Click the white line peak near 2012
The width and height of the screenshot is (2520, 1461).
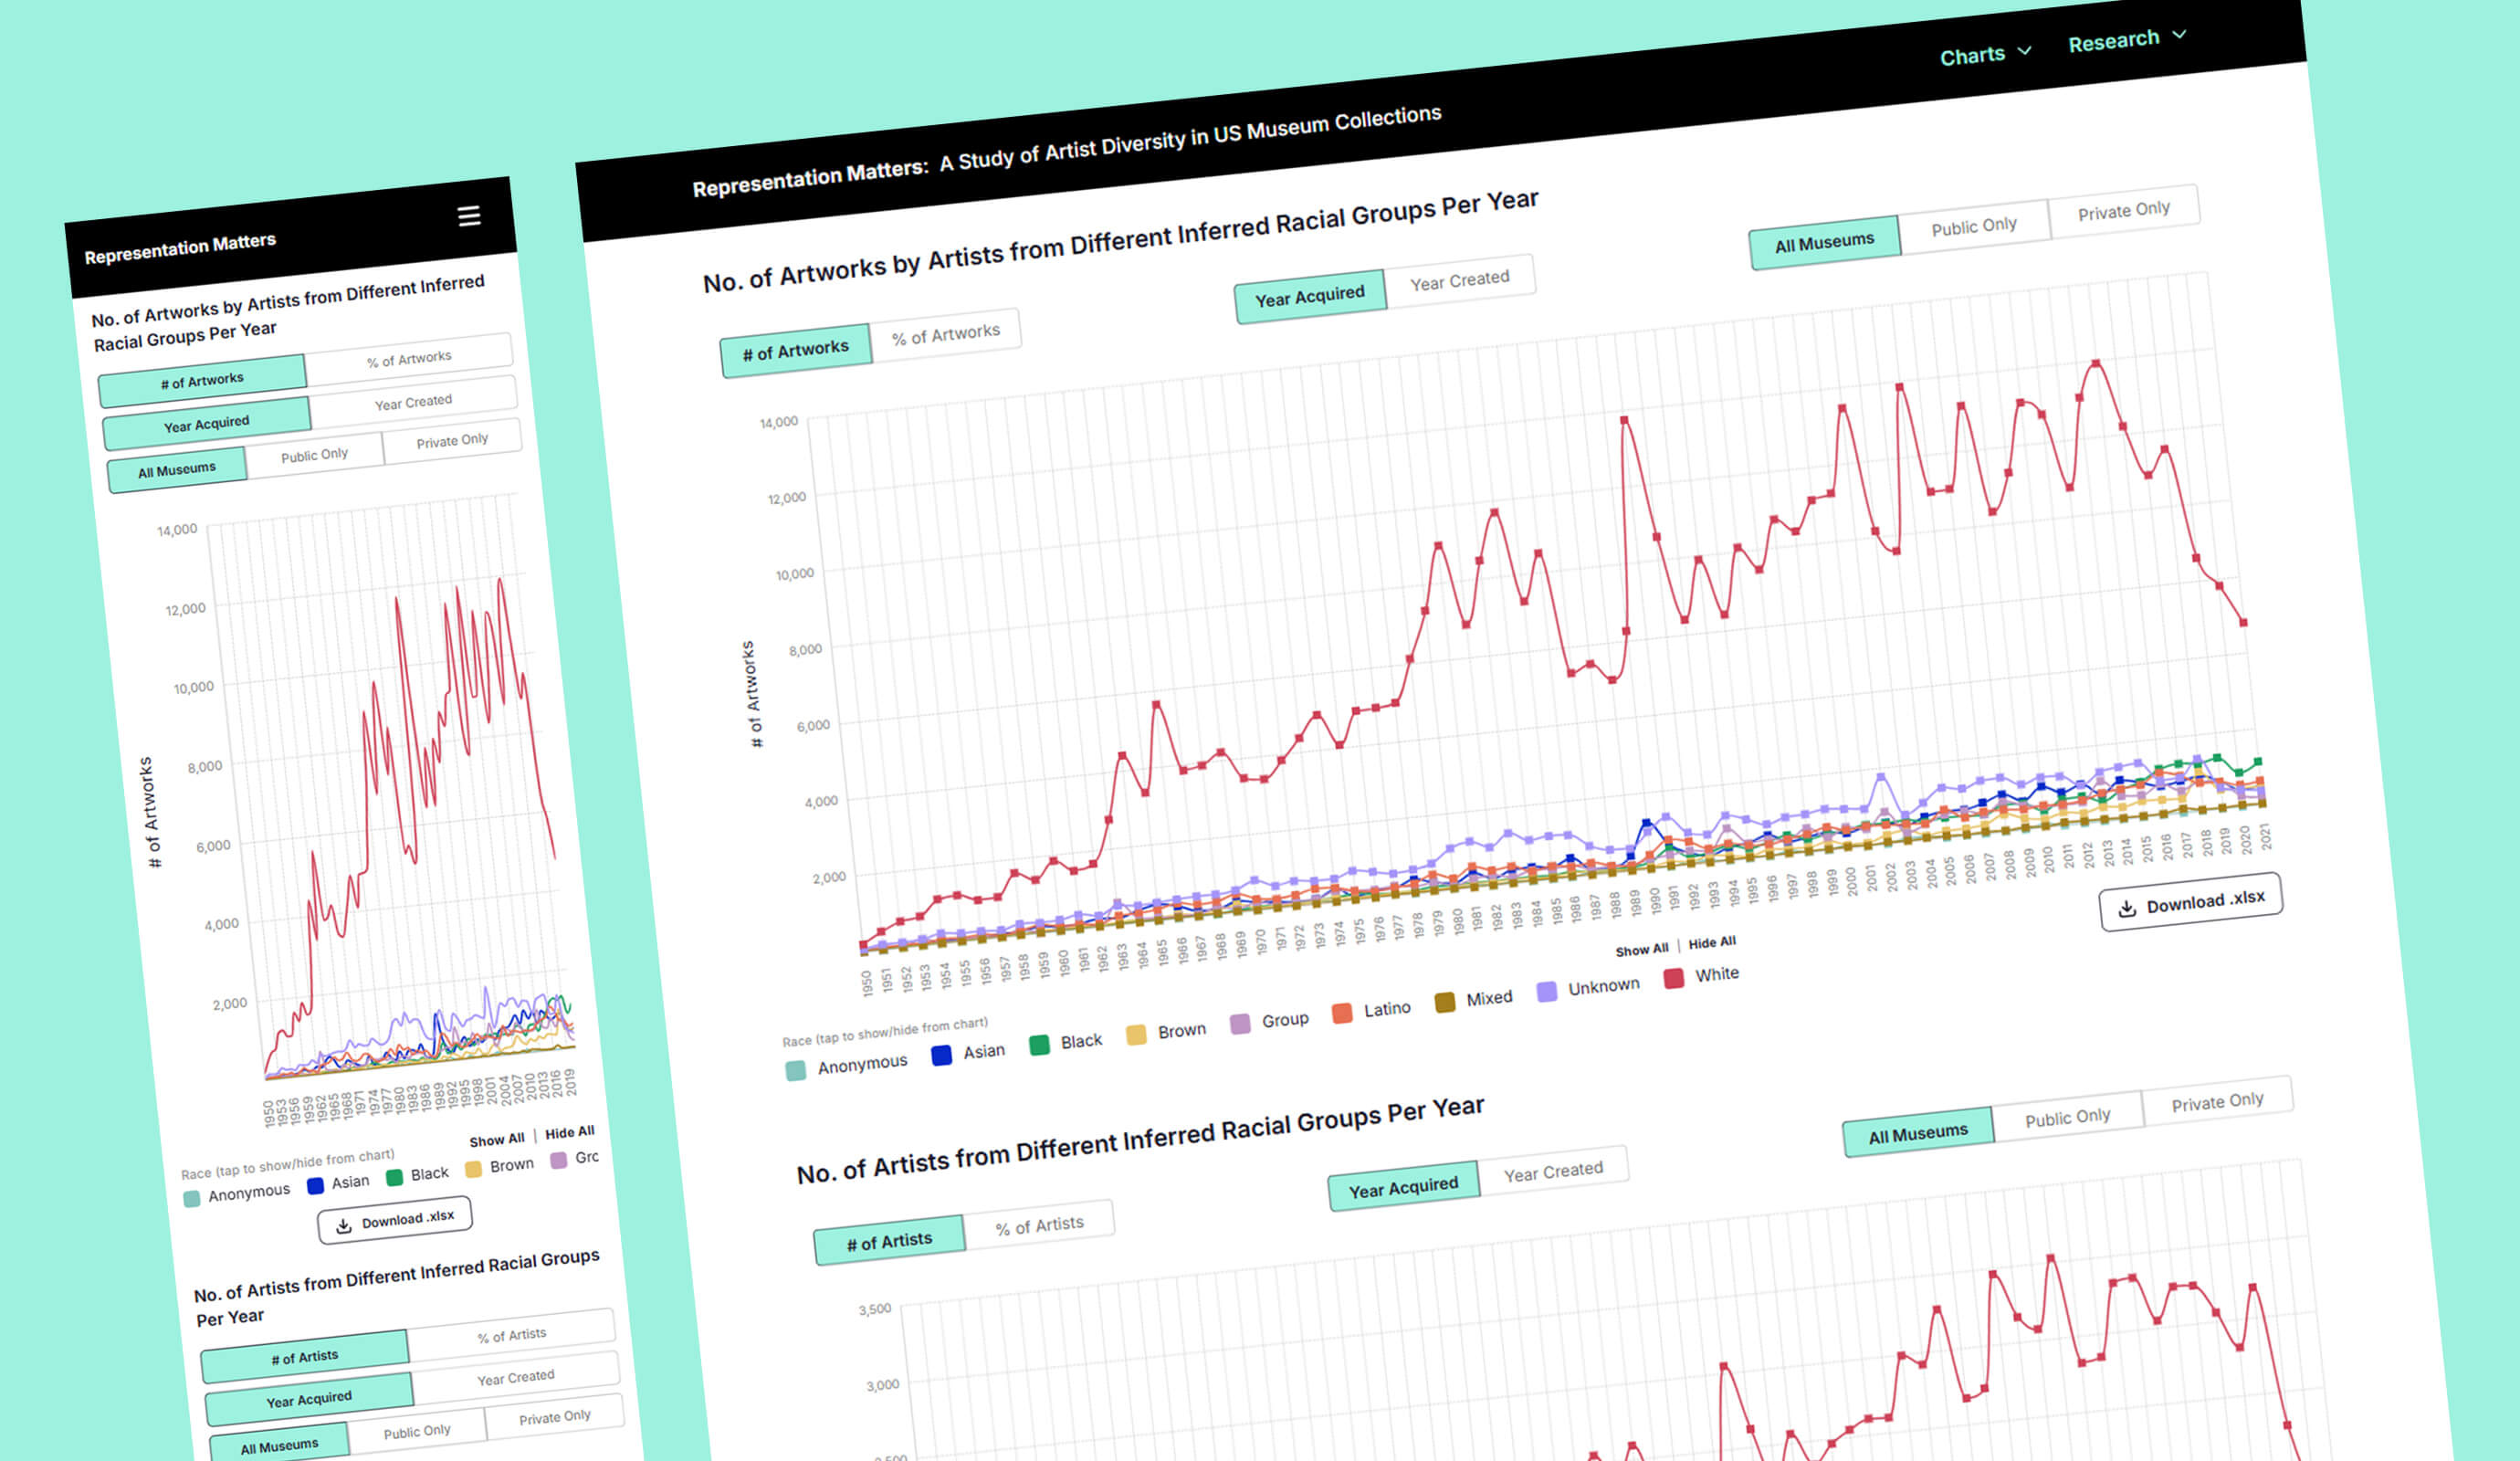point(2096,363)
